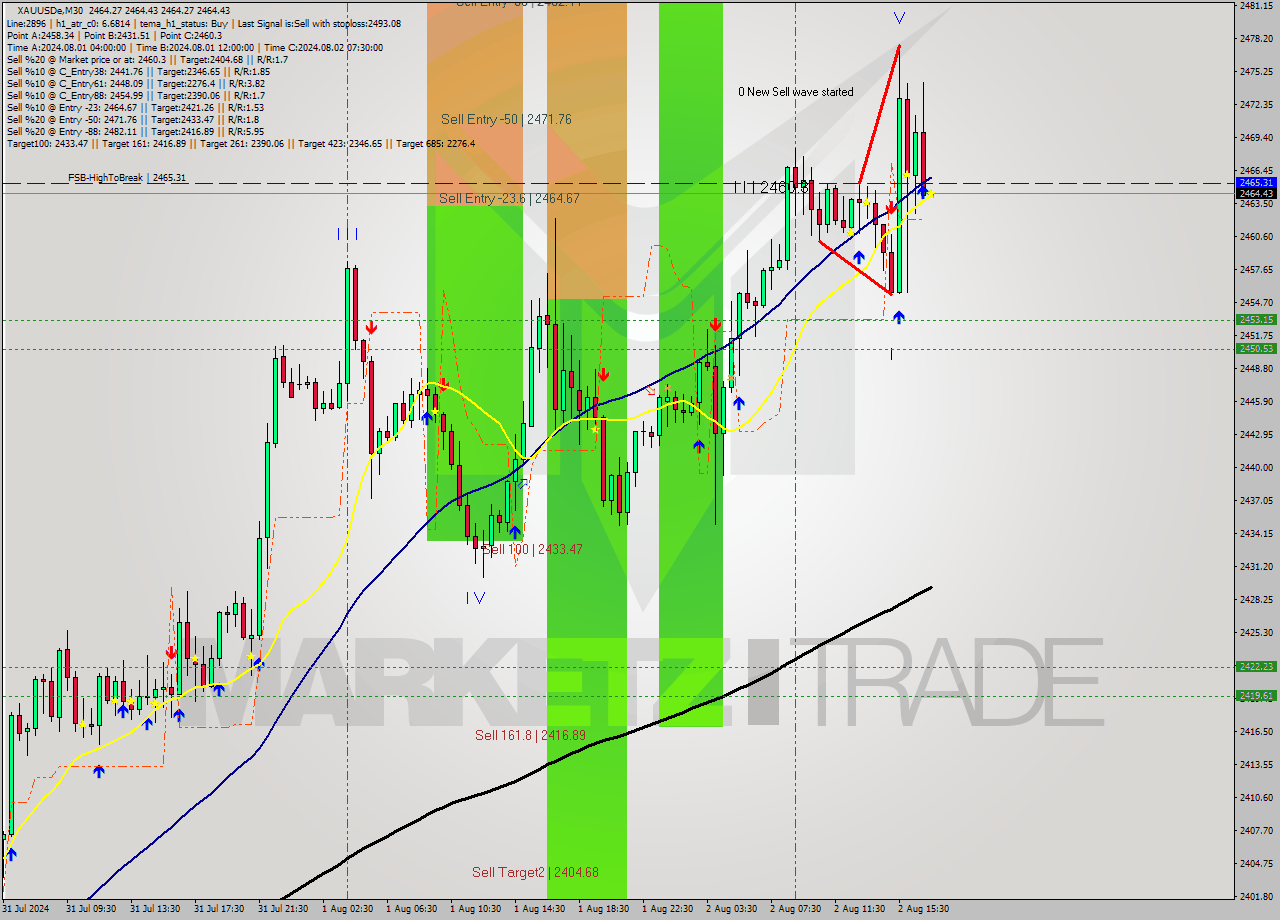The height and width of the screenshot is (920, 1280).
Task: Click the 2478.20 price axis label
Action: 1256,38
